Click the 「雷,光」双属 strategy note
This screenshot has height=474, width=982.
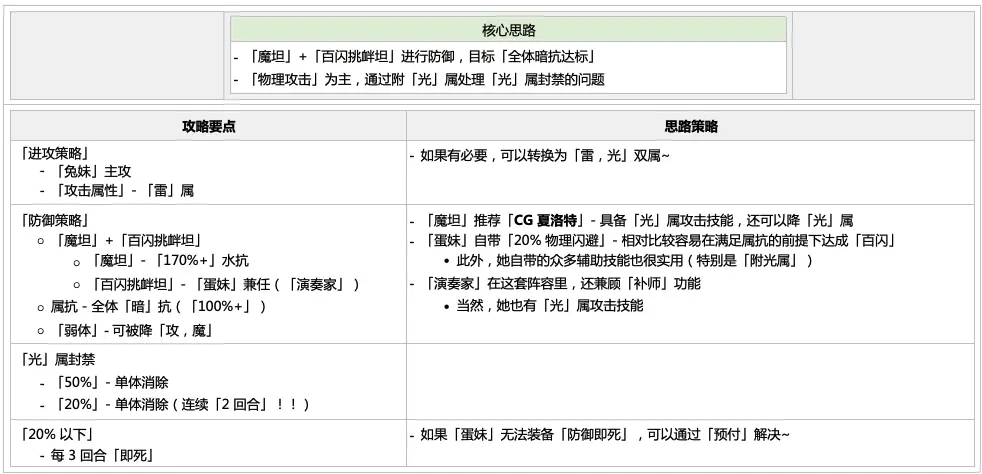pyautogui.click(x=540, y=155)
